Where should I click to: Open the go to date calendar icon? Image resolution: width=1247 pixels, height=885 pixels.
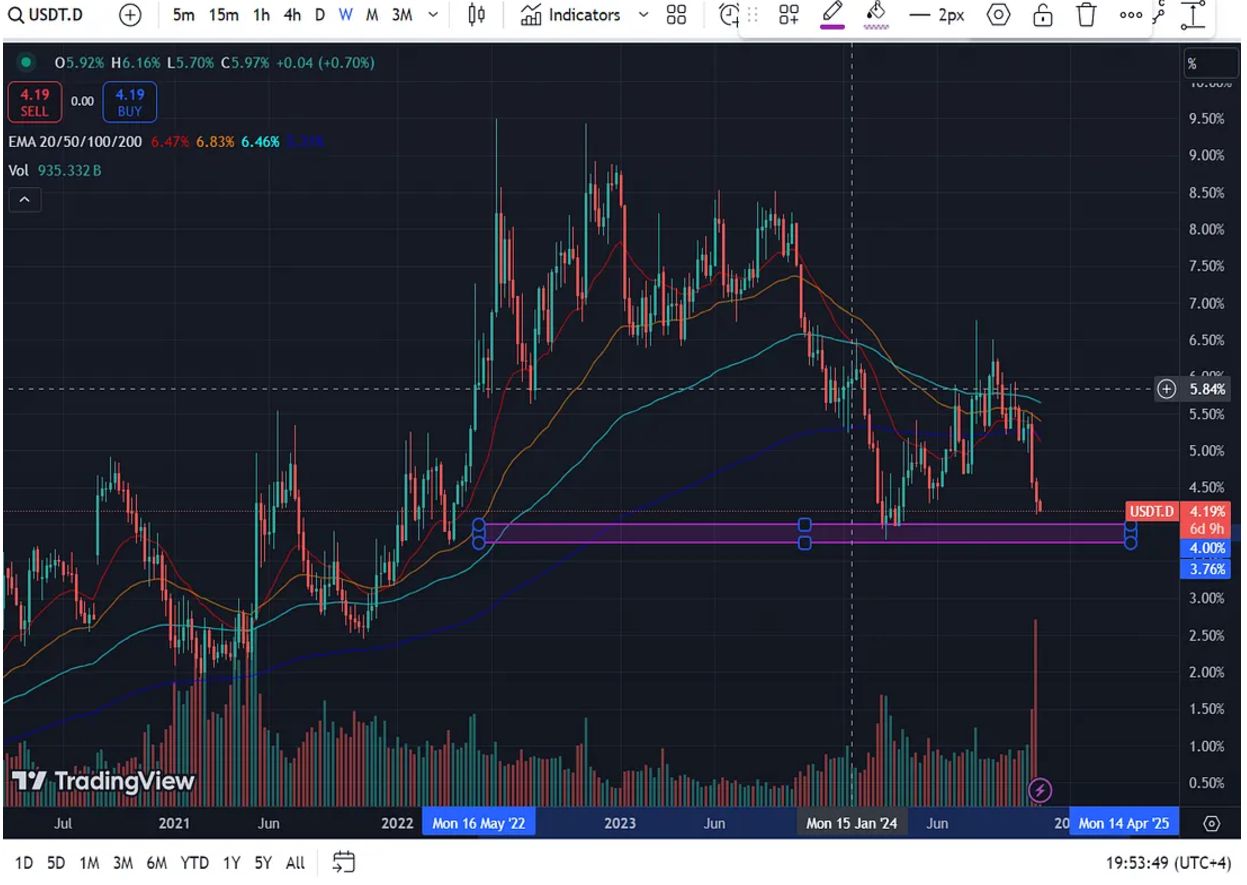344,861
